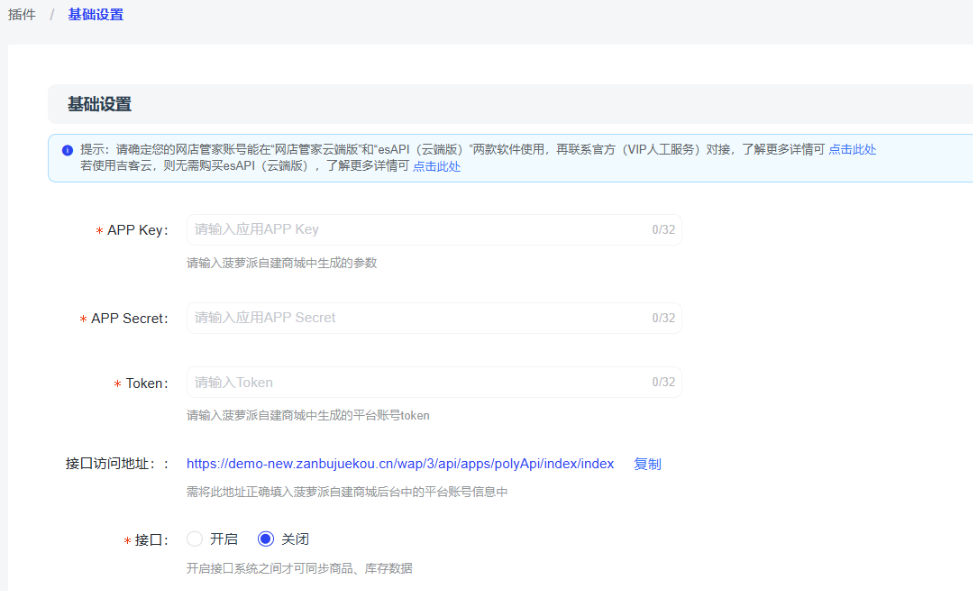
Task: Click the 接口访问地址 label
Action: point(108,464)
